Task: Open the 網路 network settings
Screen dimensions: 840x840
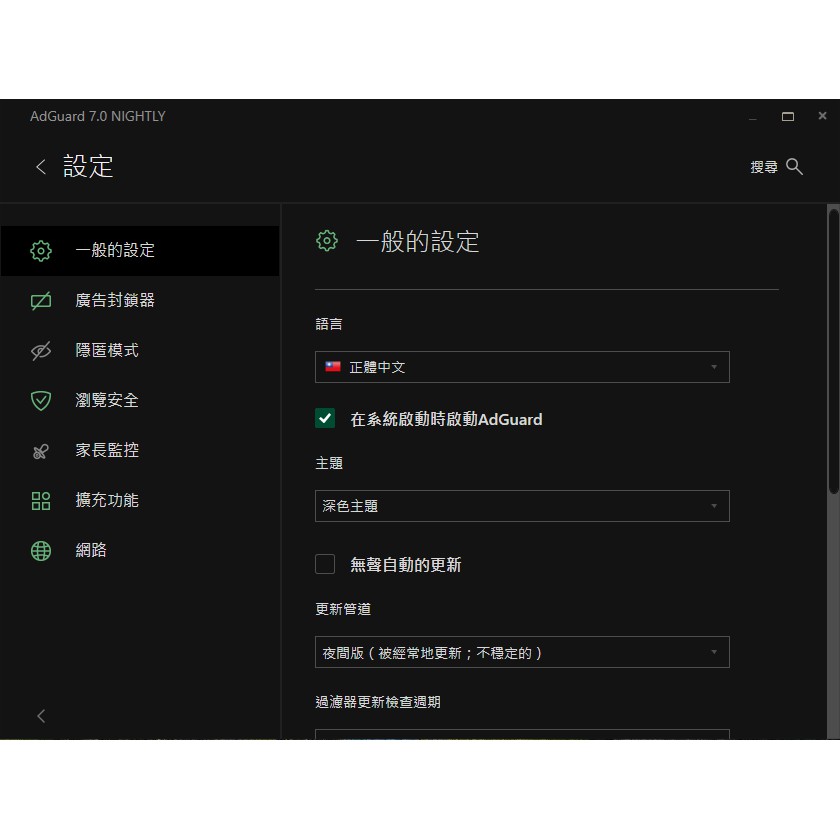Action: [140, 551]
